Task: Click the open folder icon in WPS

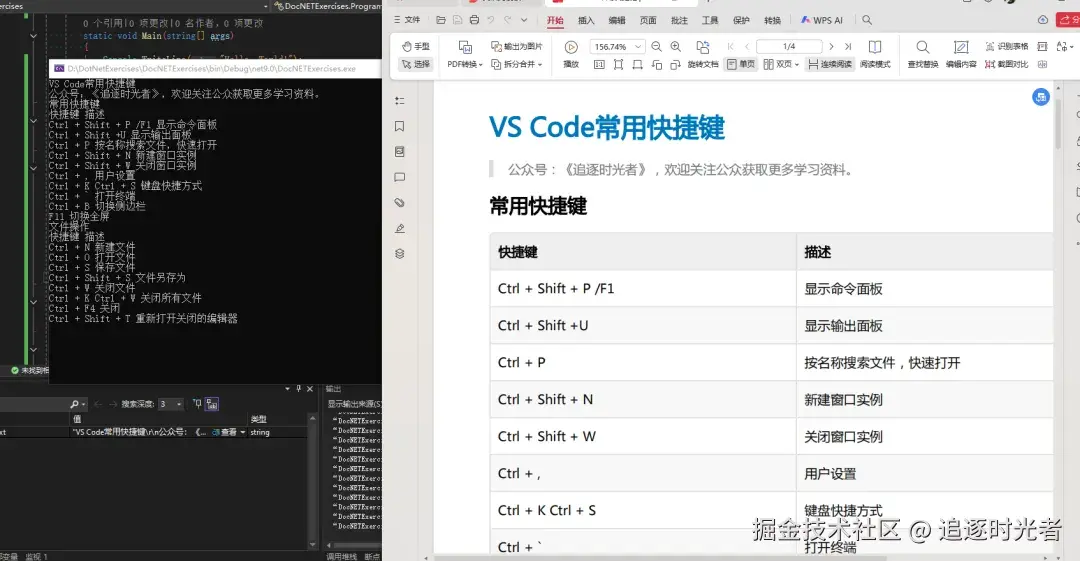Action: [x=441, y=20]
